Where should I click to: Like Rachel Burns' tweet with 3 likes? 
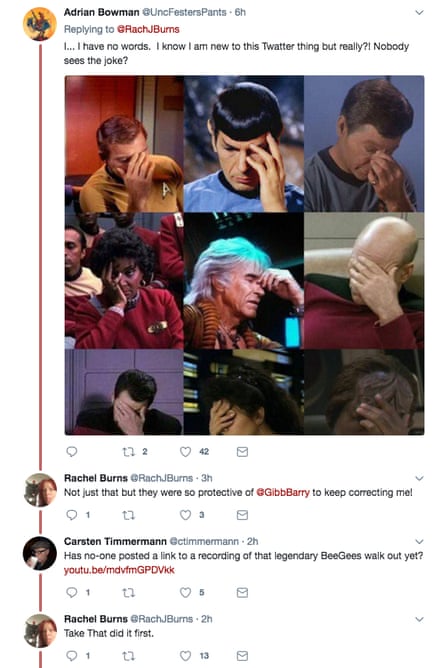pyautogui.click(x=185, y=515)
